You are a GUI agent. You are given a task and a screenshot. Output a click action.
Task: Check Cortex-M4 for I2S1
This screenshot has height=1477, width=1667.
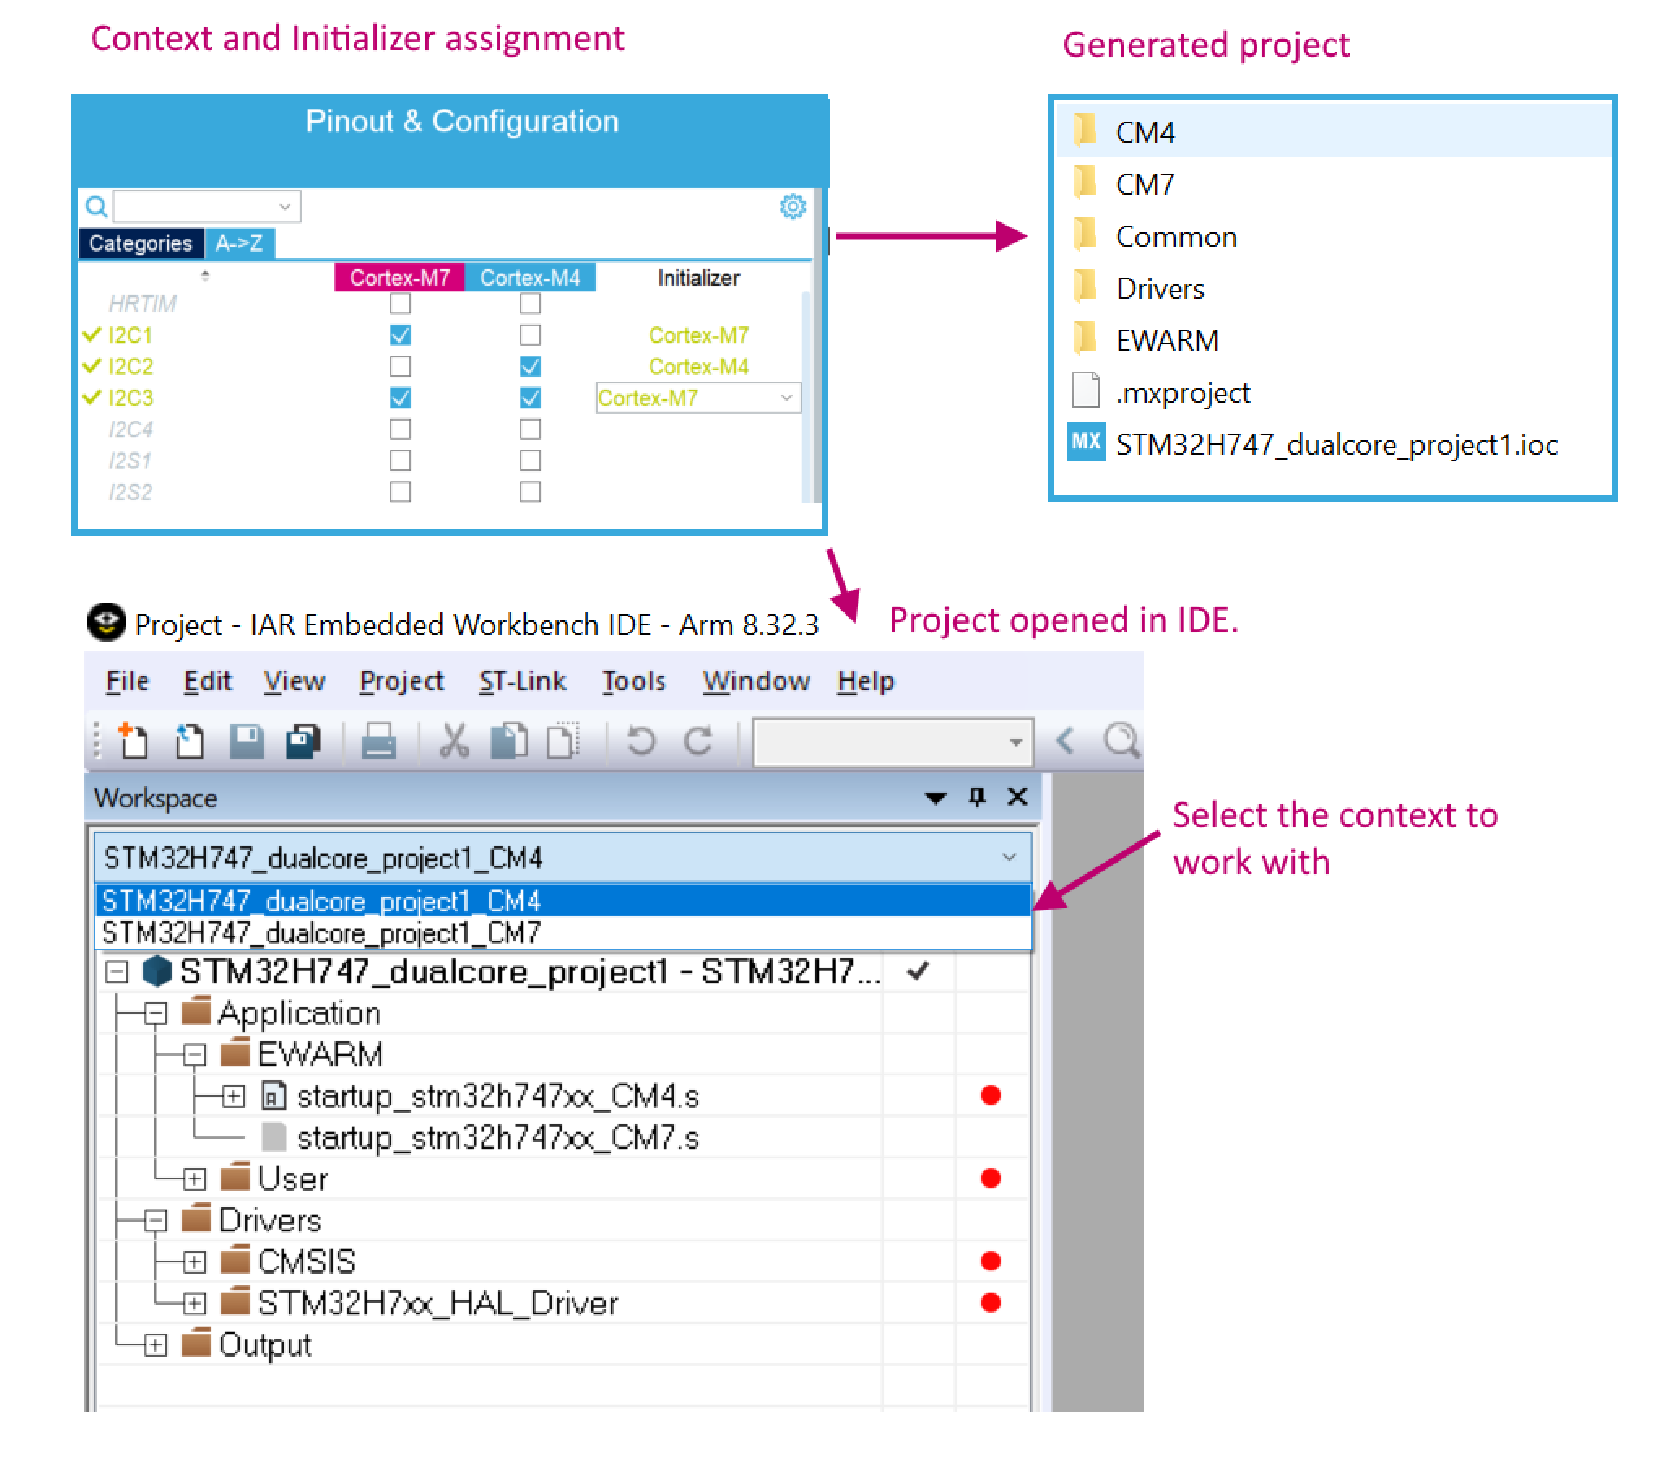pos(530,460)
